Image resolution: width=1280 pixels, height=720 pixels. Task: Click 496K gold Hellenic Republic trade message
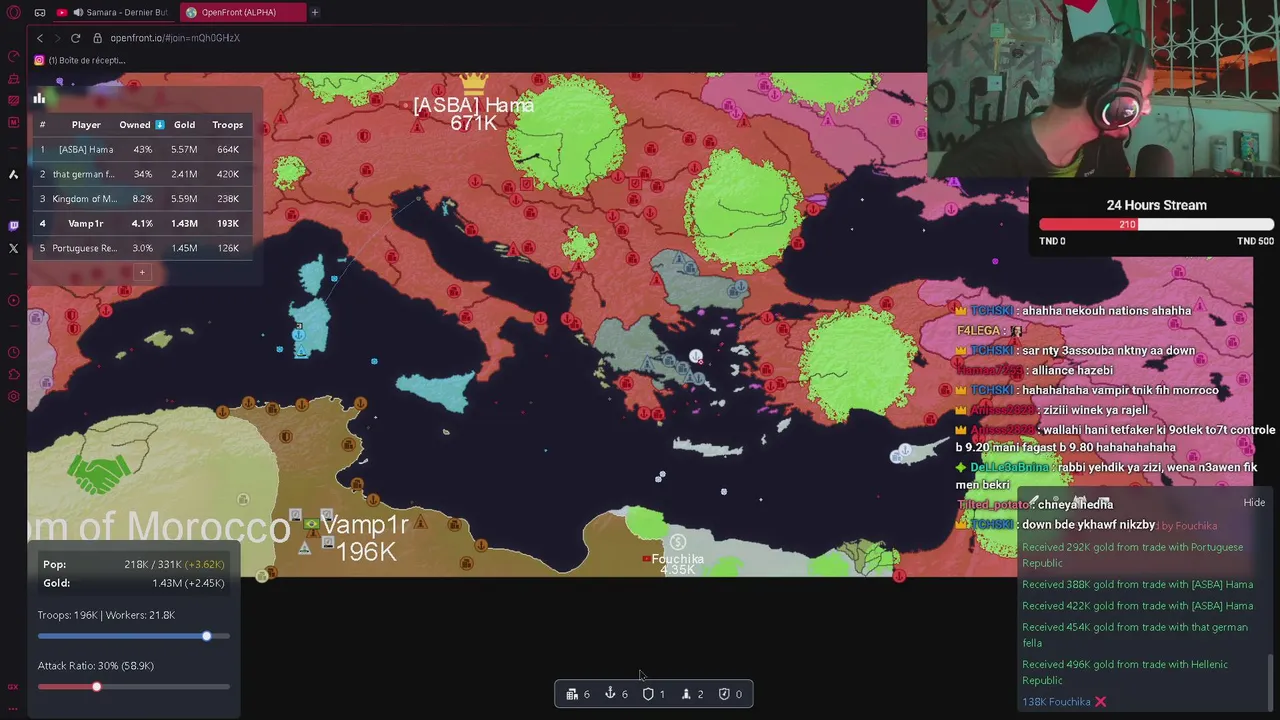[1125, 672]
